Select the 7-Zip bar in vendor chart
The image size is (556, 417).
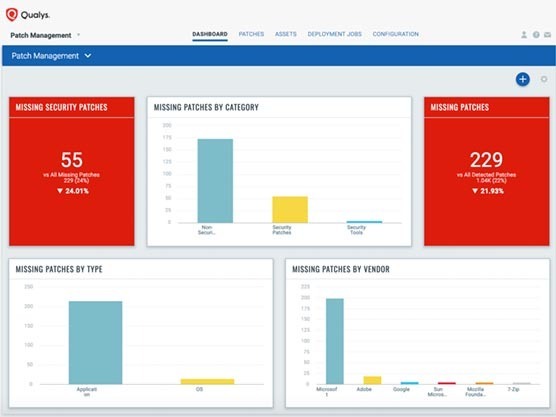[522, 383]
